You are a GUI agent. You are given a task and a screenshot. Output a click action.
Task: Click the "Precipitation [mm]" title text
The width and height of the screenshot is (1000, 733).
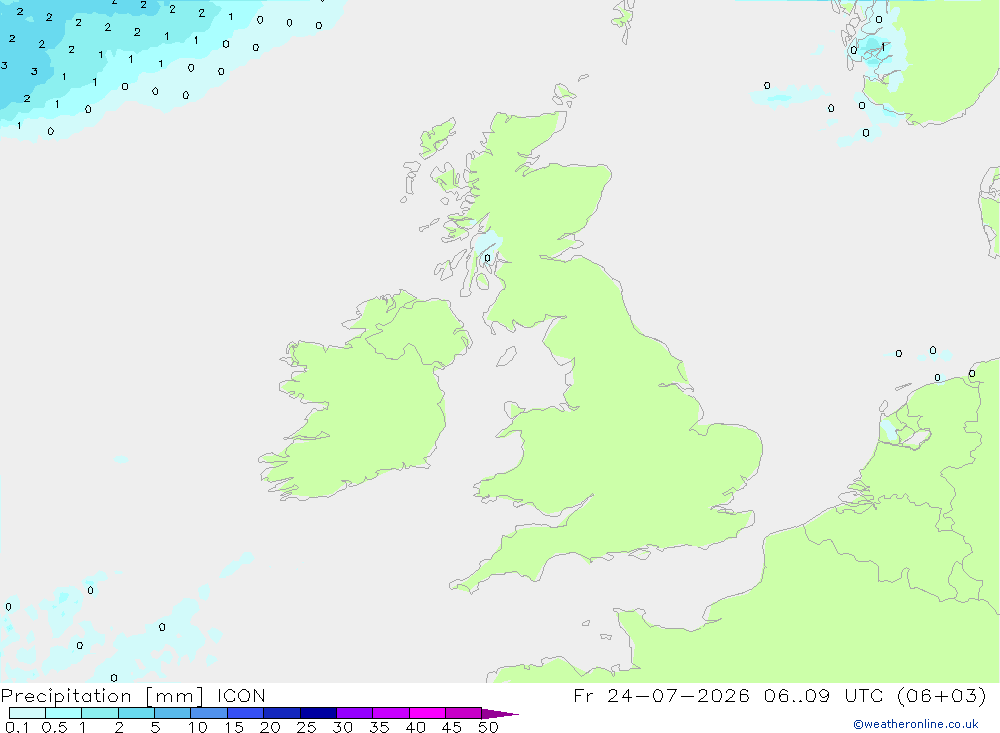[x=102, y=696]
